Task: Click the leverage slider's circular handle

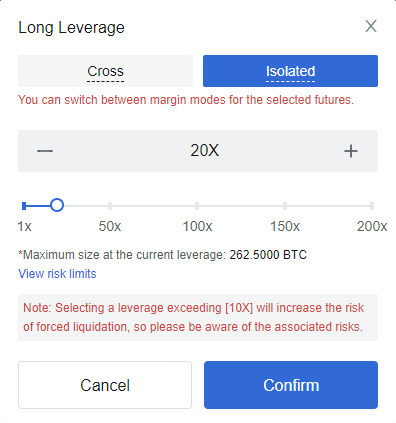Action: pyautogui.click(x=57, y=205)
